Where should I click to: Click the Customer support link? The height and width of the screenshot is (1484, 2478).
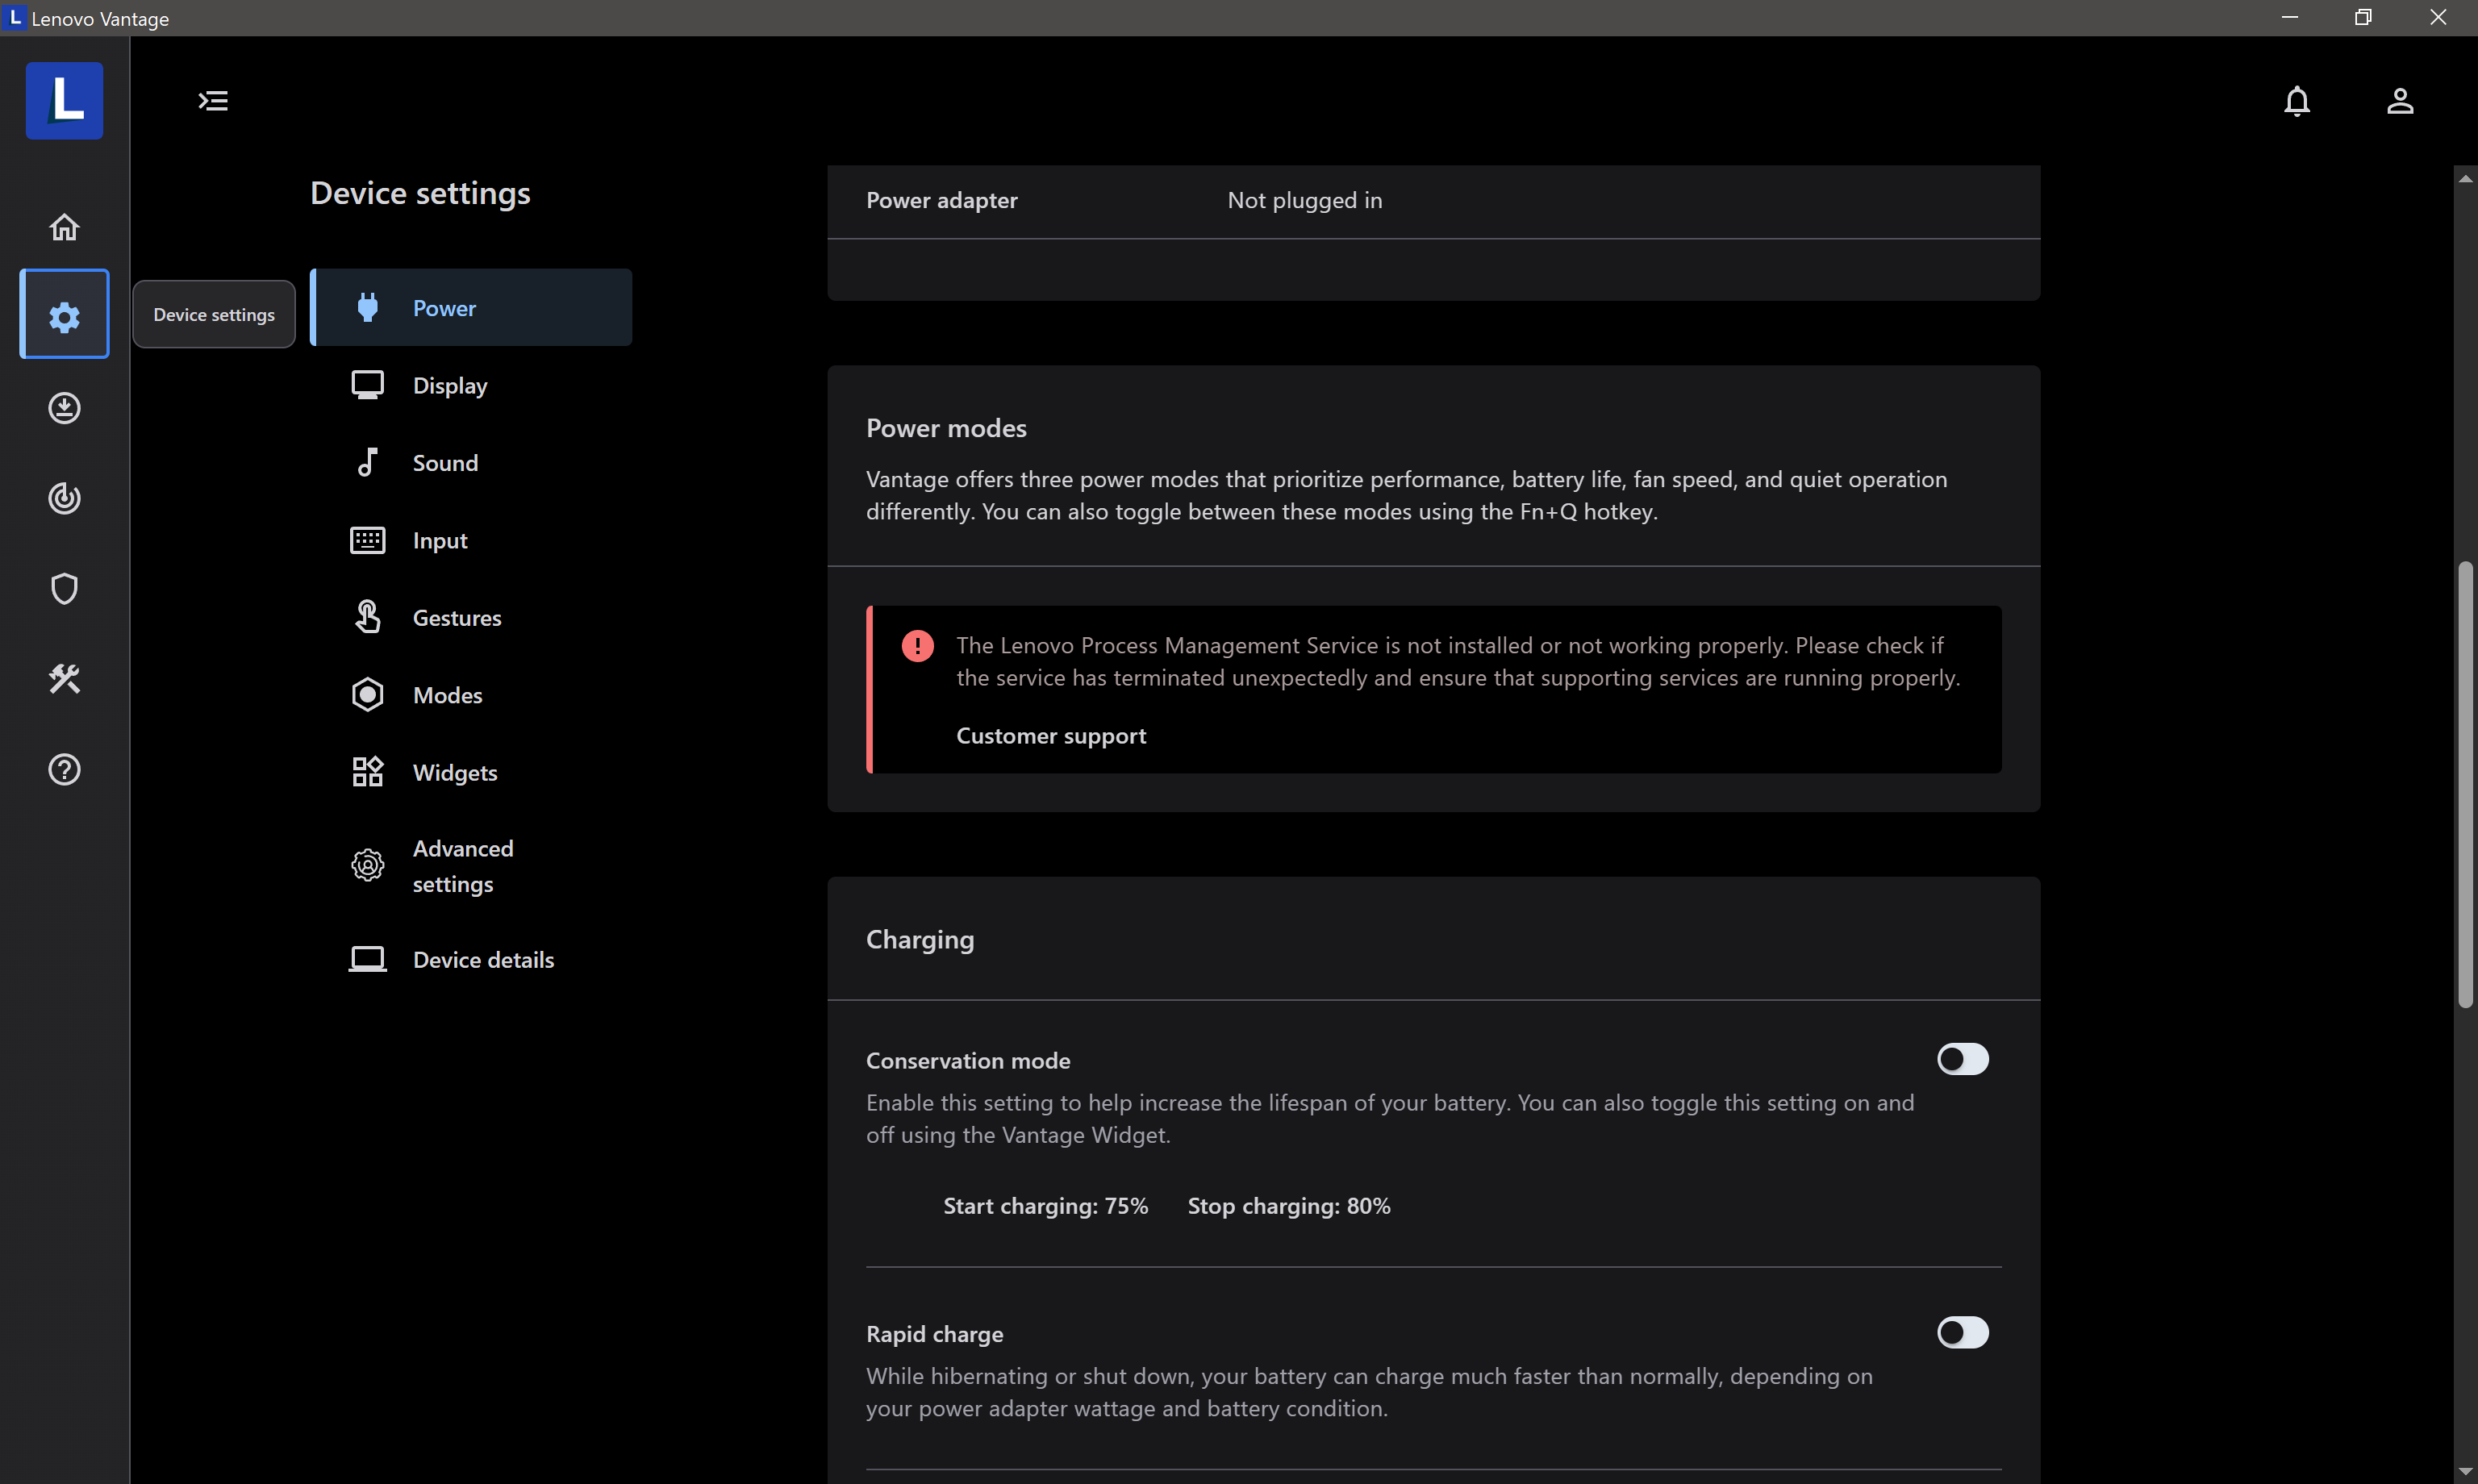1050,736
